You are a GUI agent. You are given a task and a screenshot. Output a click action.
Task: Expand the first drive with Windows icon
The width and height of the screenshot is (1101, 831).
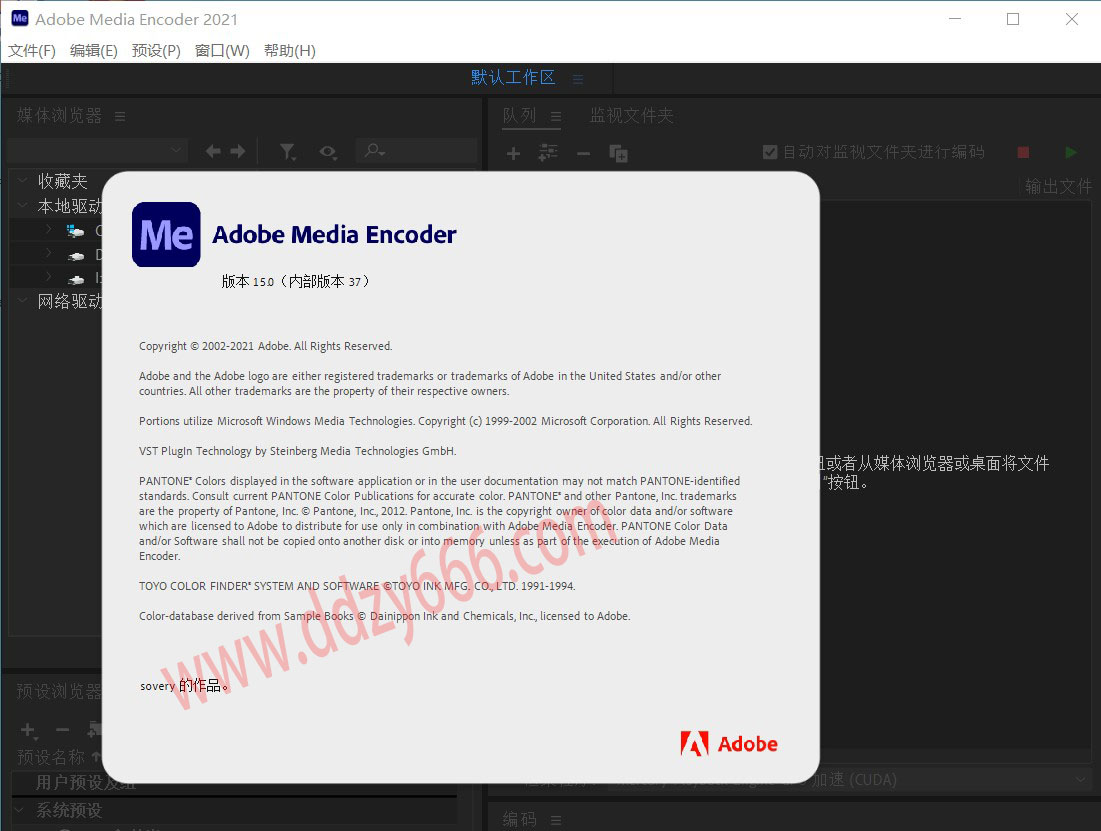point(48,229)
